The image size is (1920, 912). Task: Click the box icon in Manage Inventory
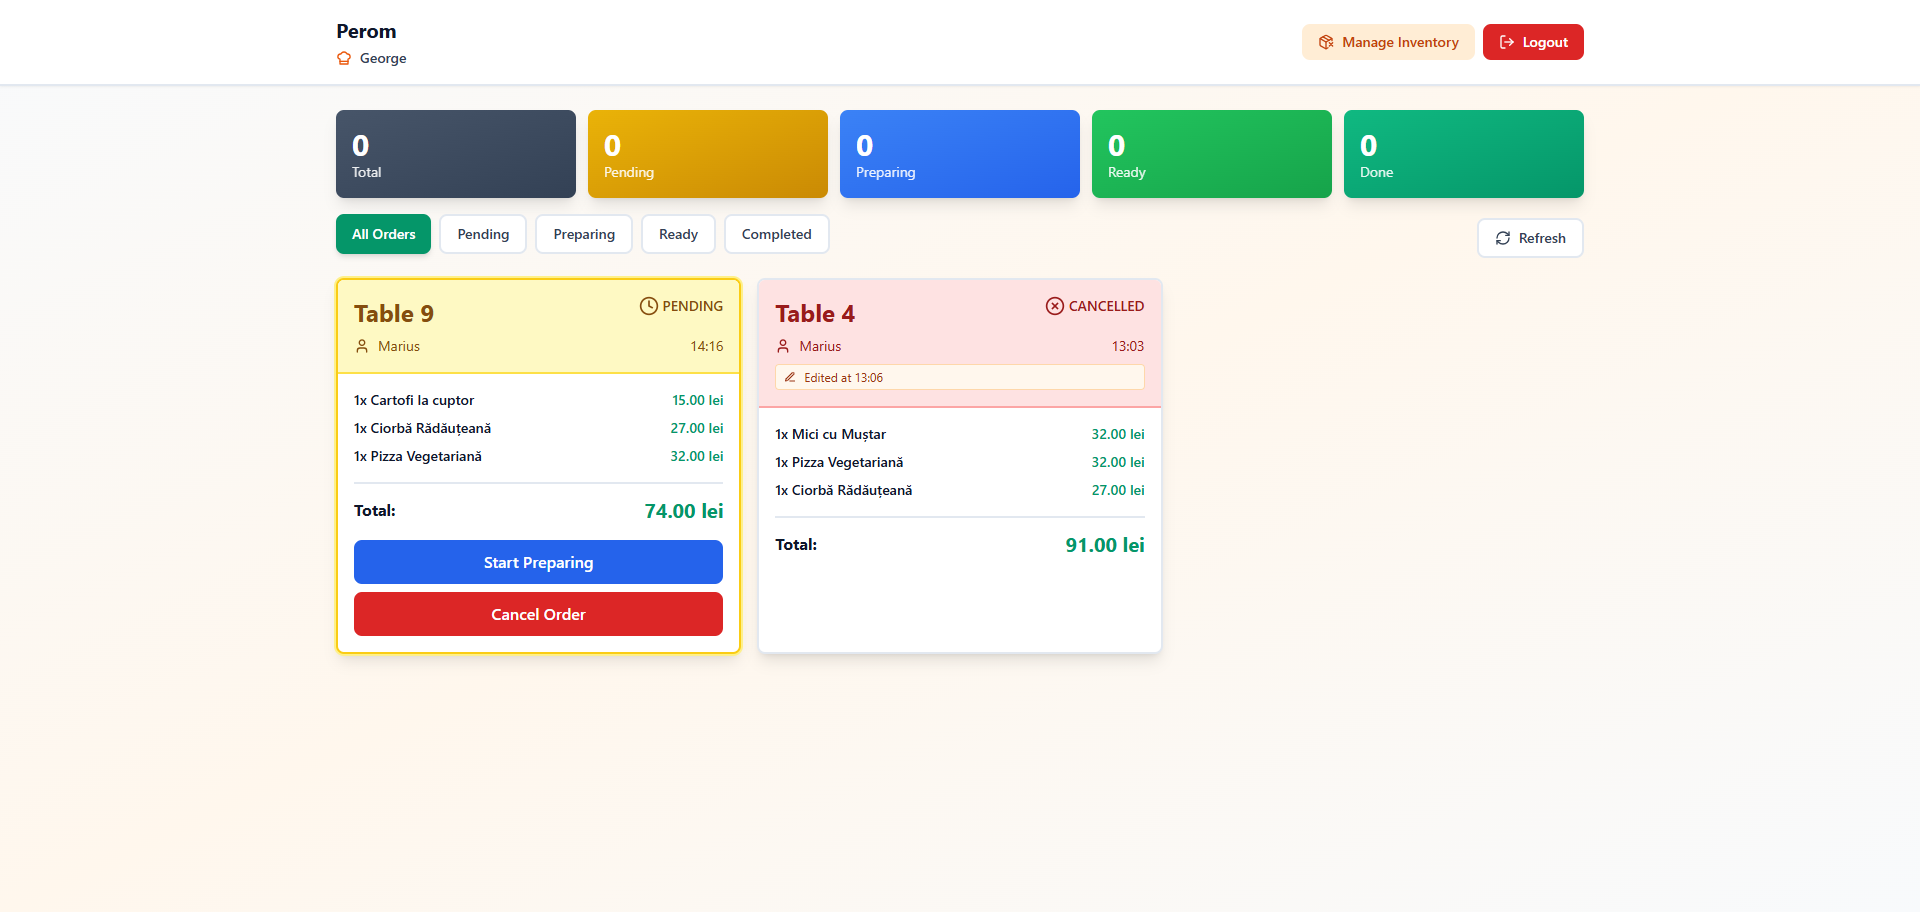click(1326, 42)
